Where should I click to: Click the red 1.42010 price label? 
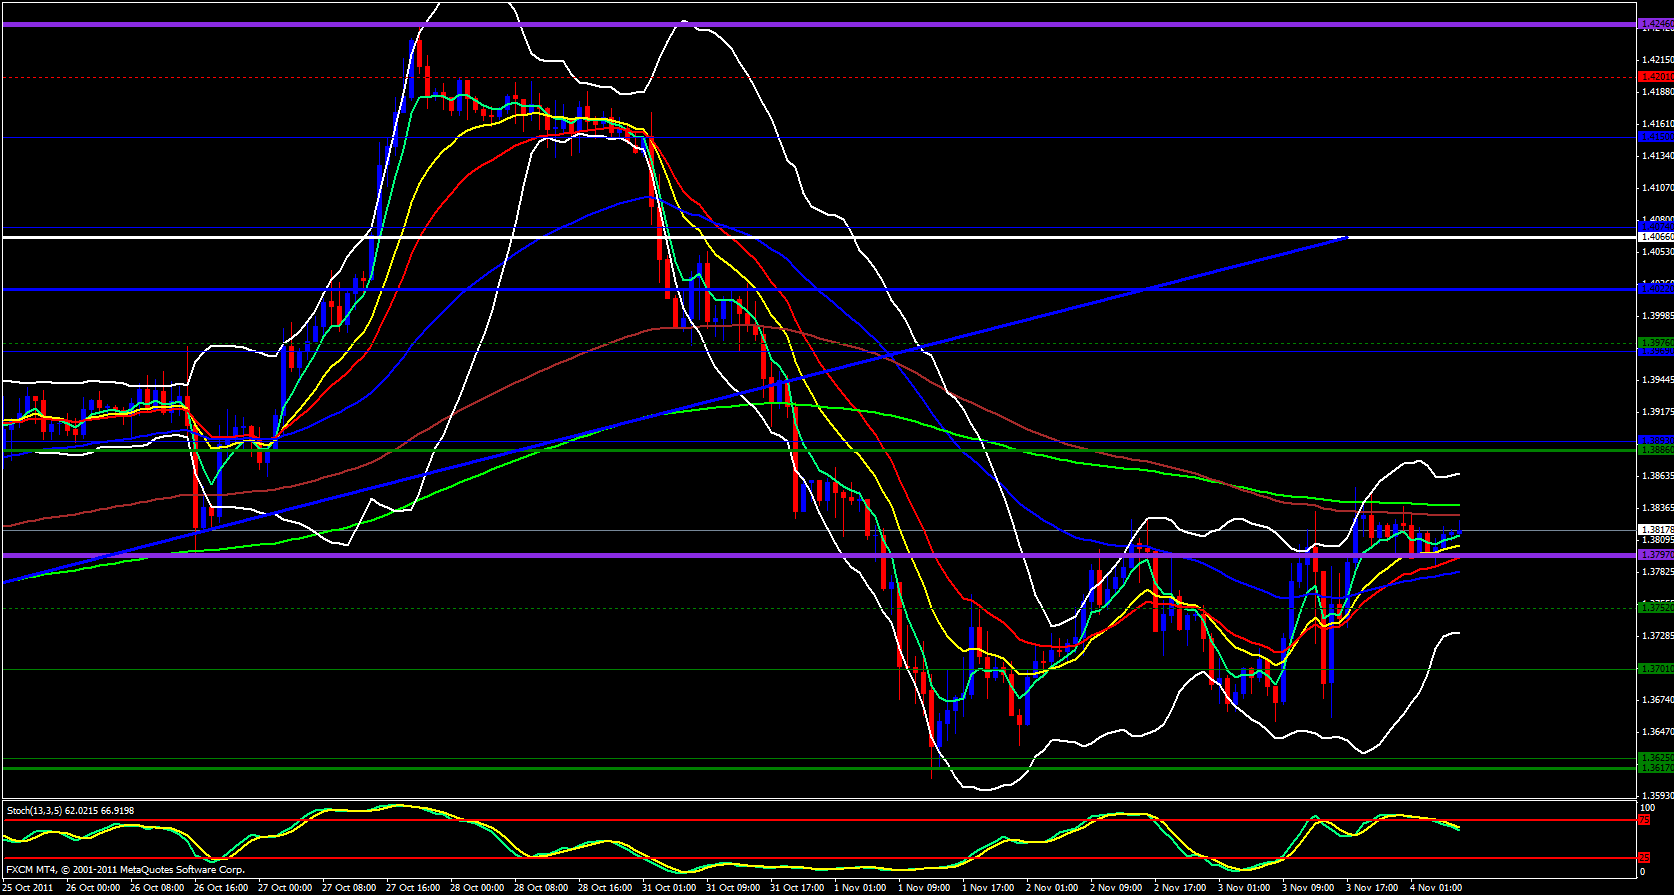click(1655, 76)
